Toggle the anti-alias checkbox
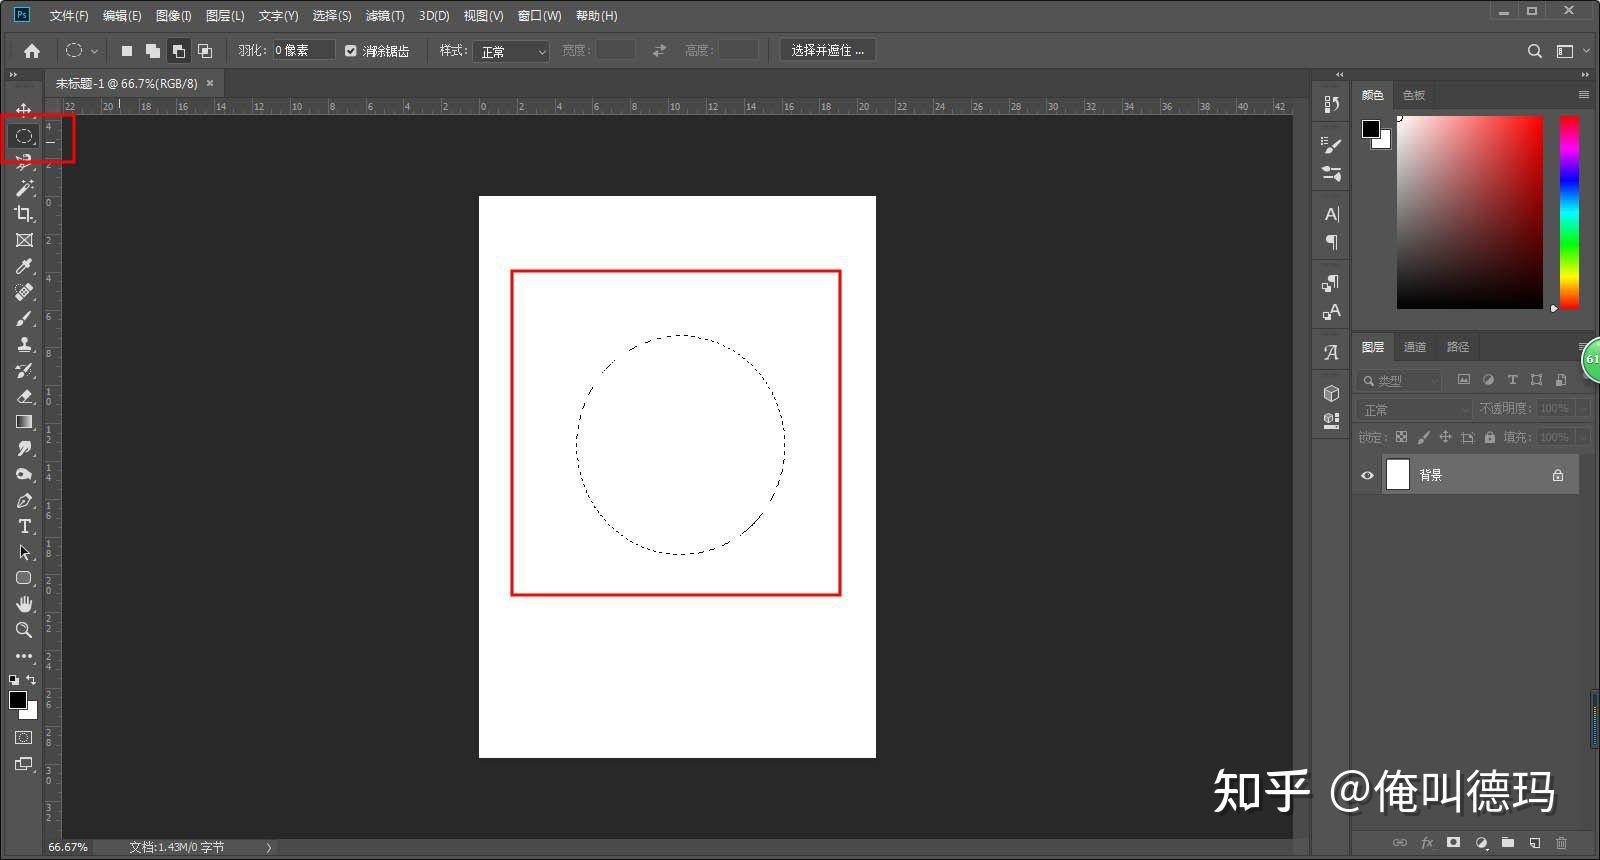Screen dimensions: 1600x860 351,51
